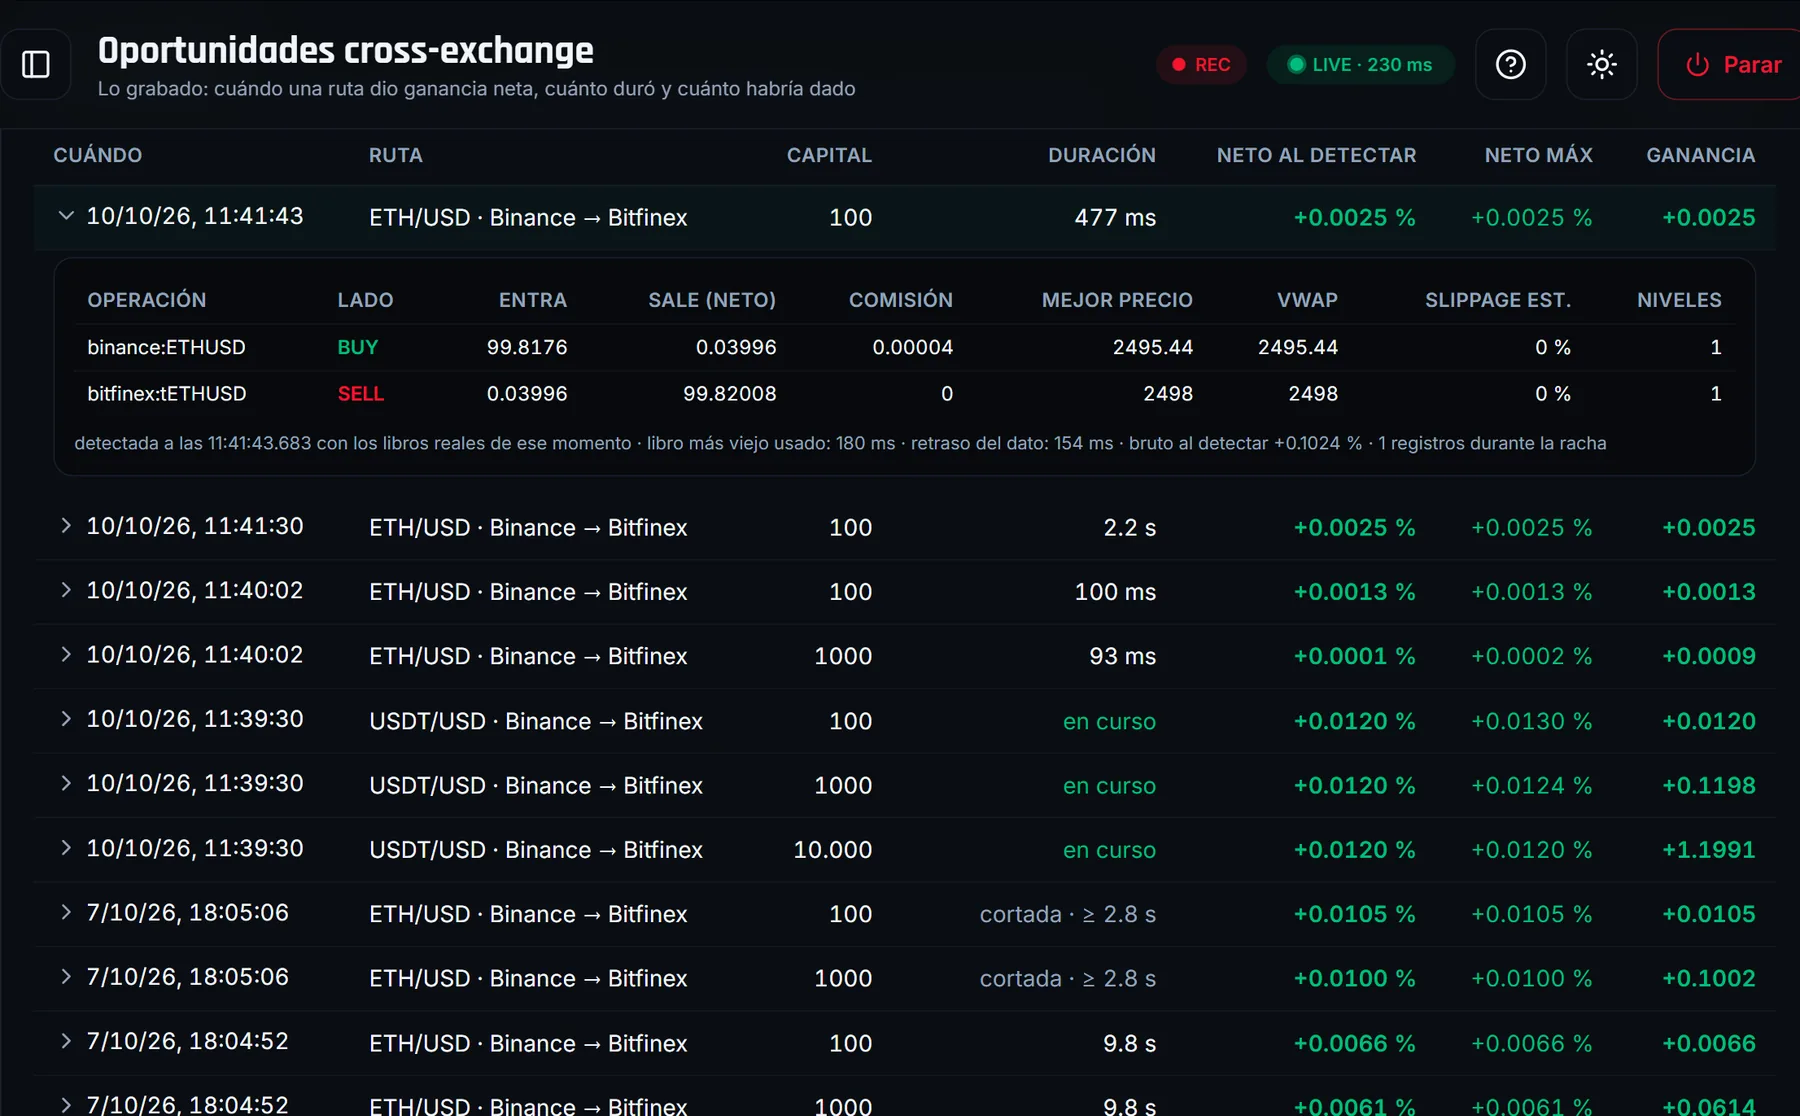Click the 0.00004 commission value

point(912,347)
